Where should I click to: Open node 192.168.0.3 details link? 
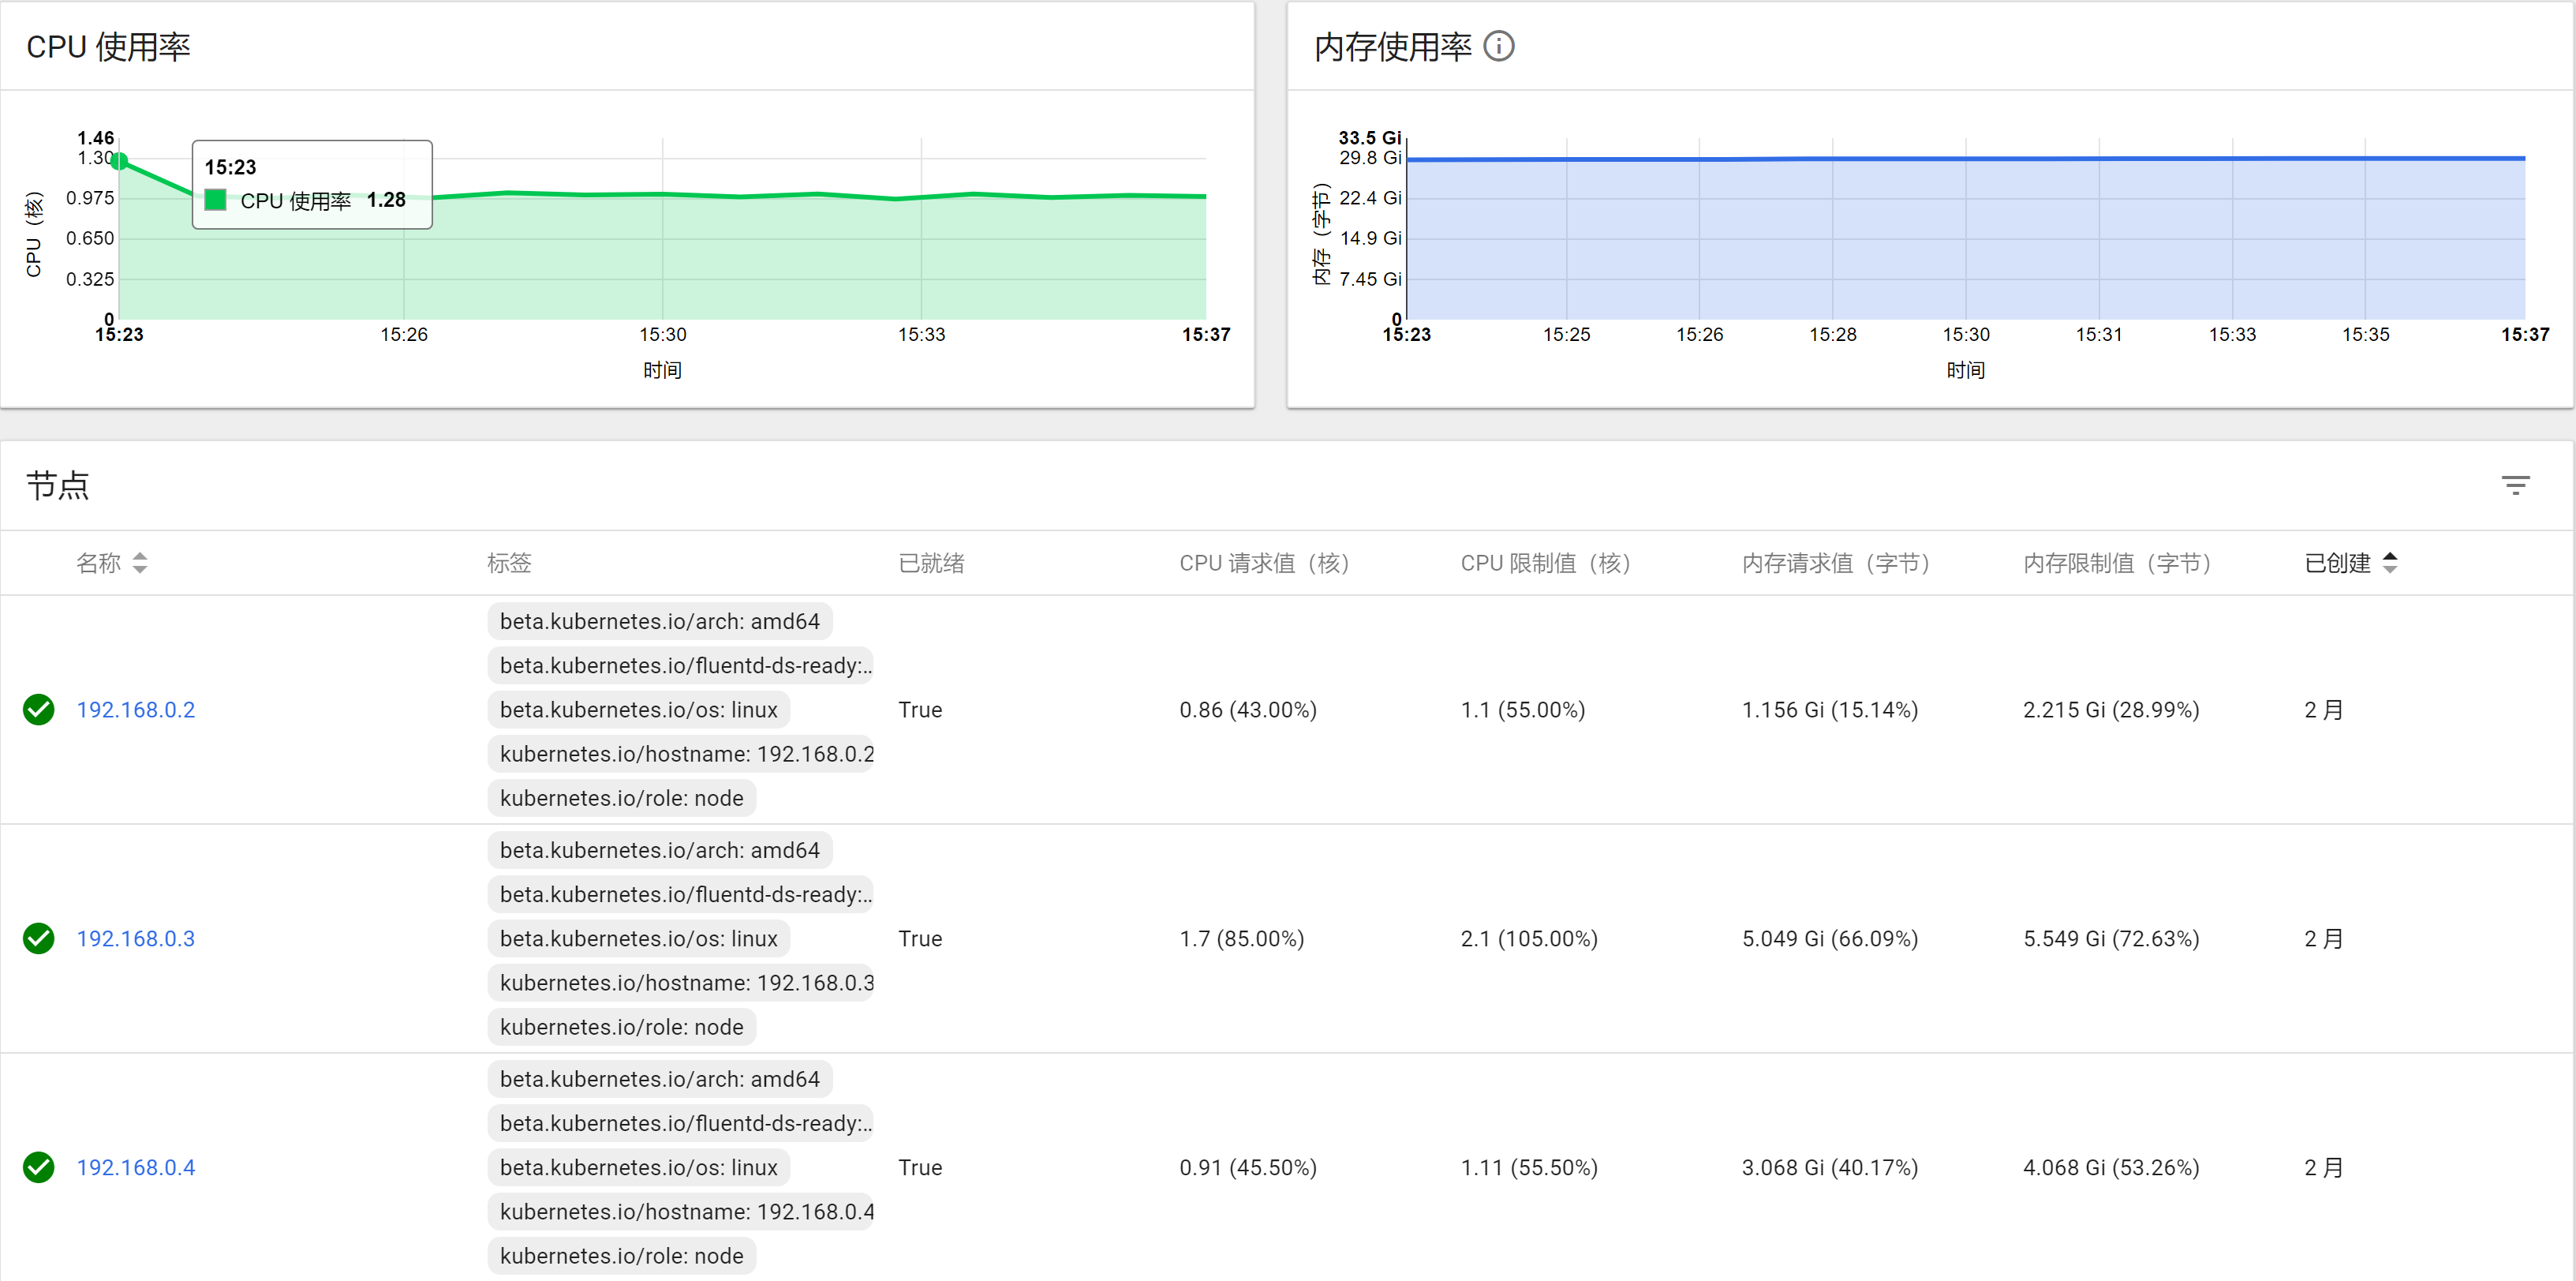[136, 939]
